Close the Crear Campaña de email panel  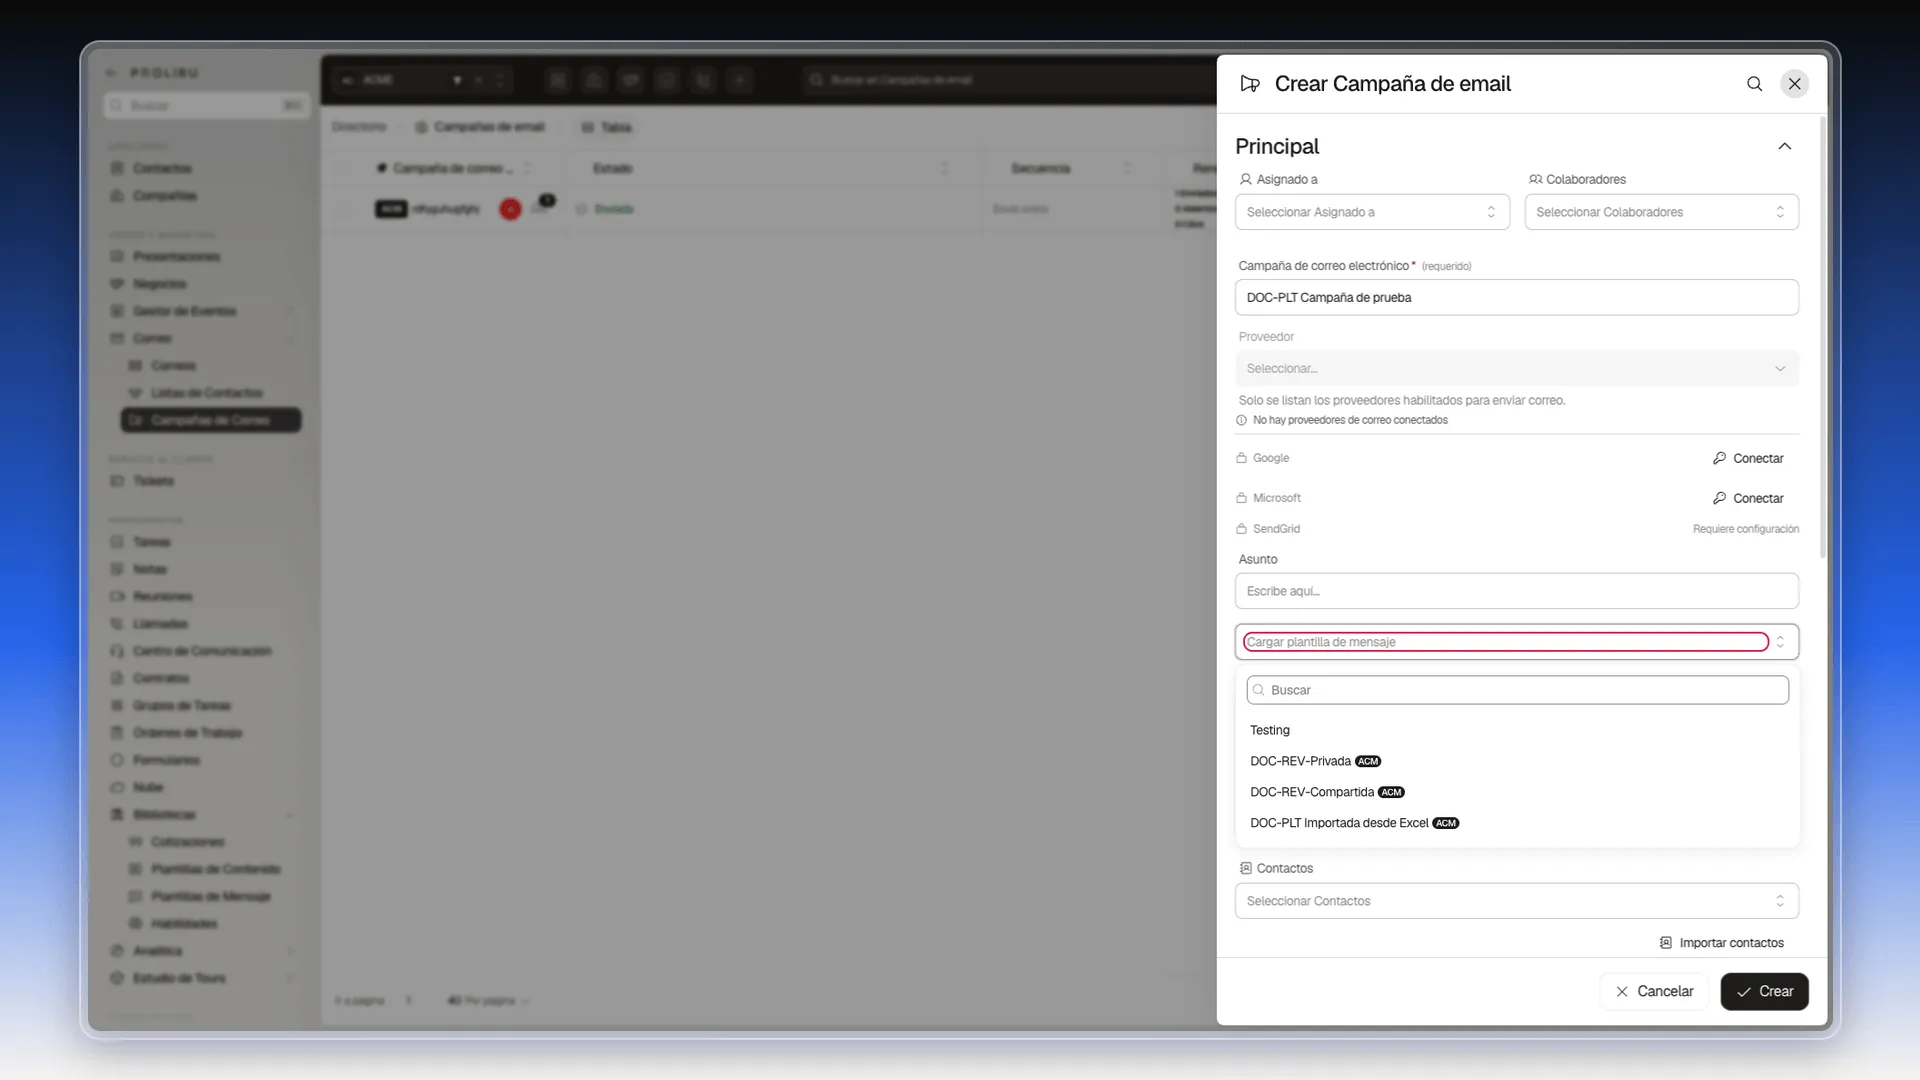pyautogui.click(x=1795, y=84)
